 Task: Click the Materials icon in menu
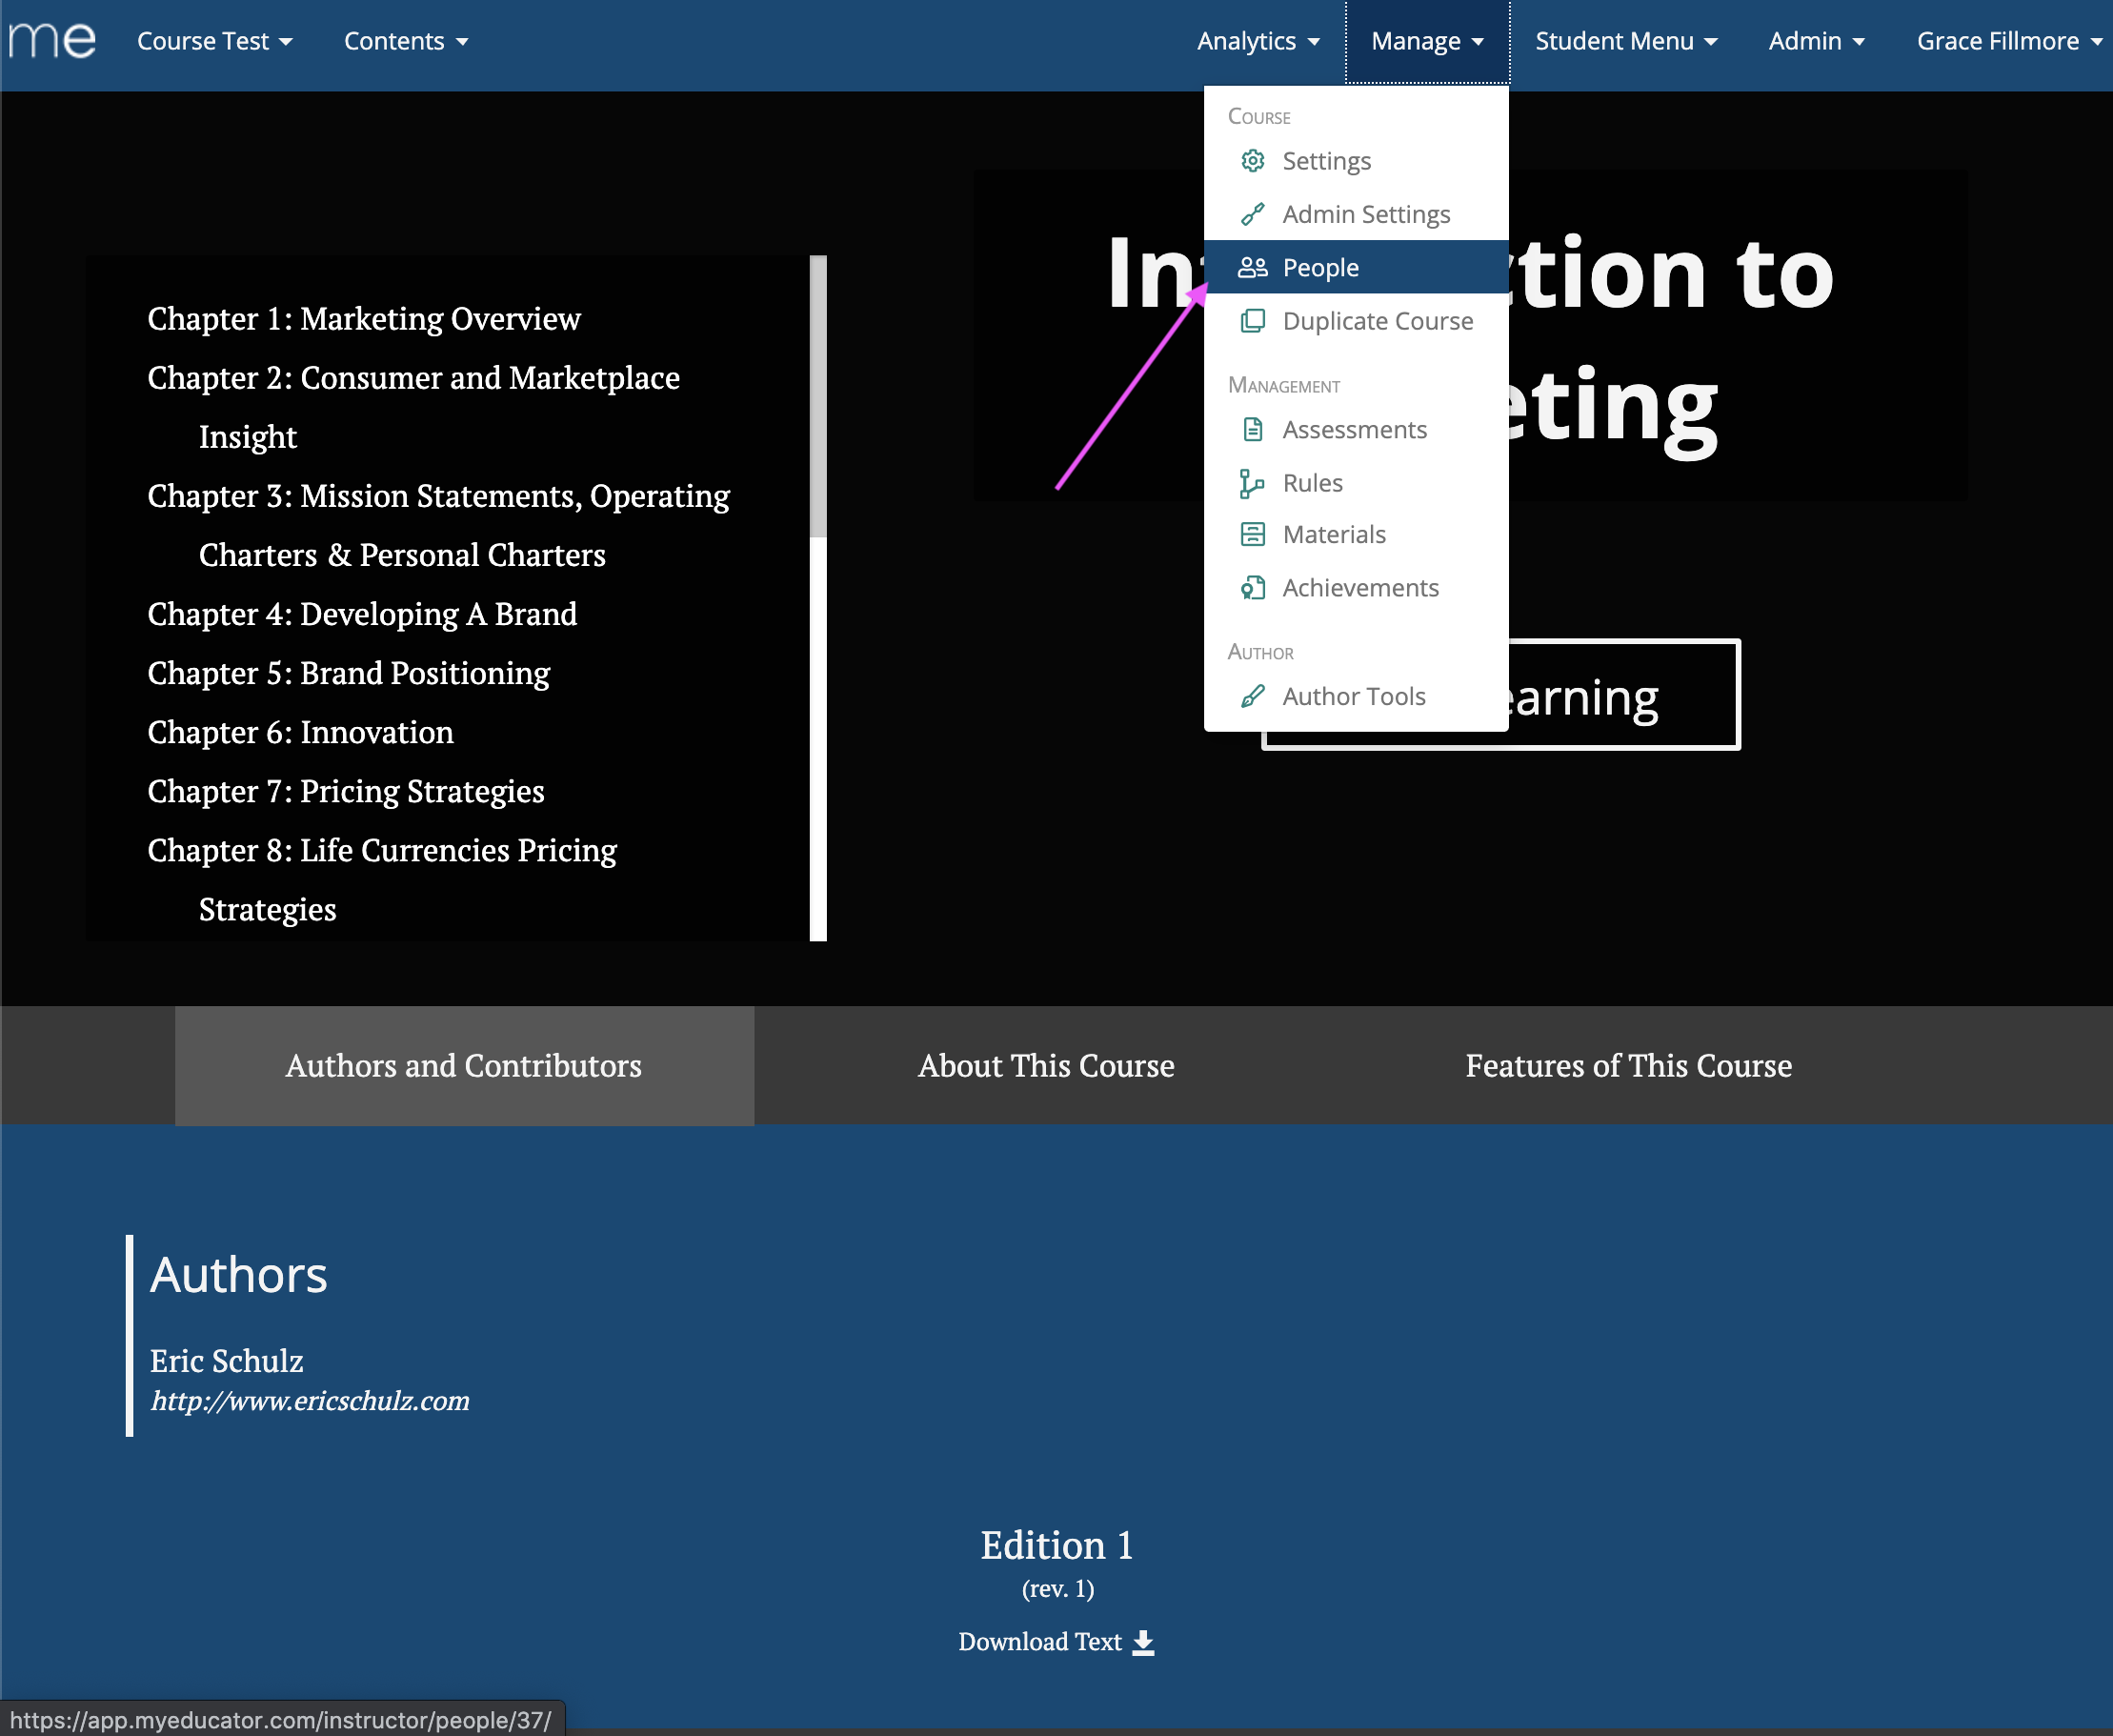(x=1252, y=534)
